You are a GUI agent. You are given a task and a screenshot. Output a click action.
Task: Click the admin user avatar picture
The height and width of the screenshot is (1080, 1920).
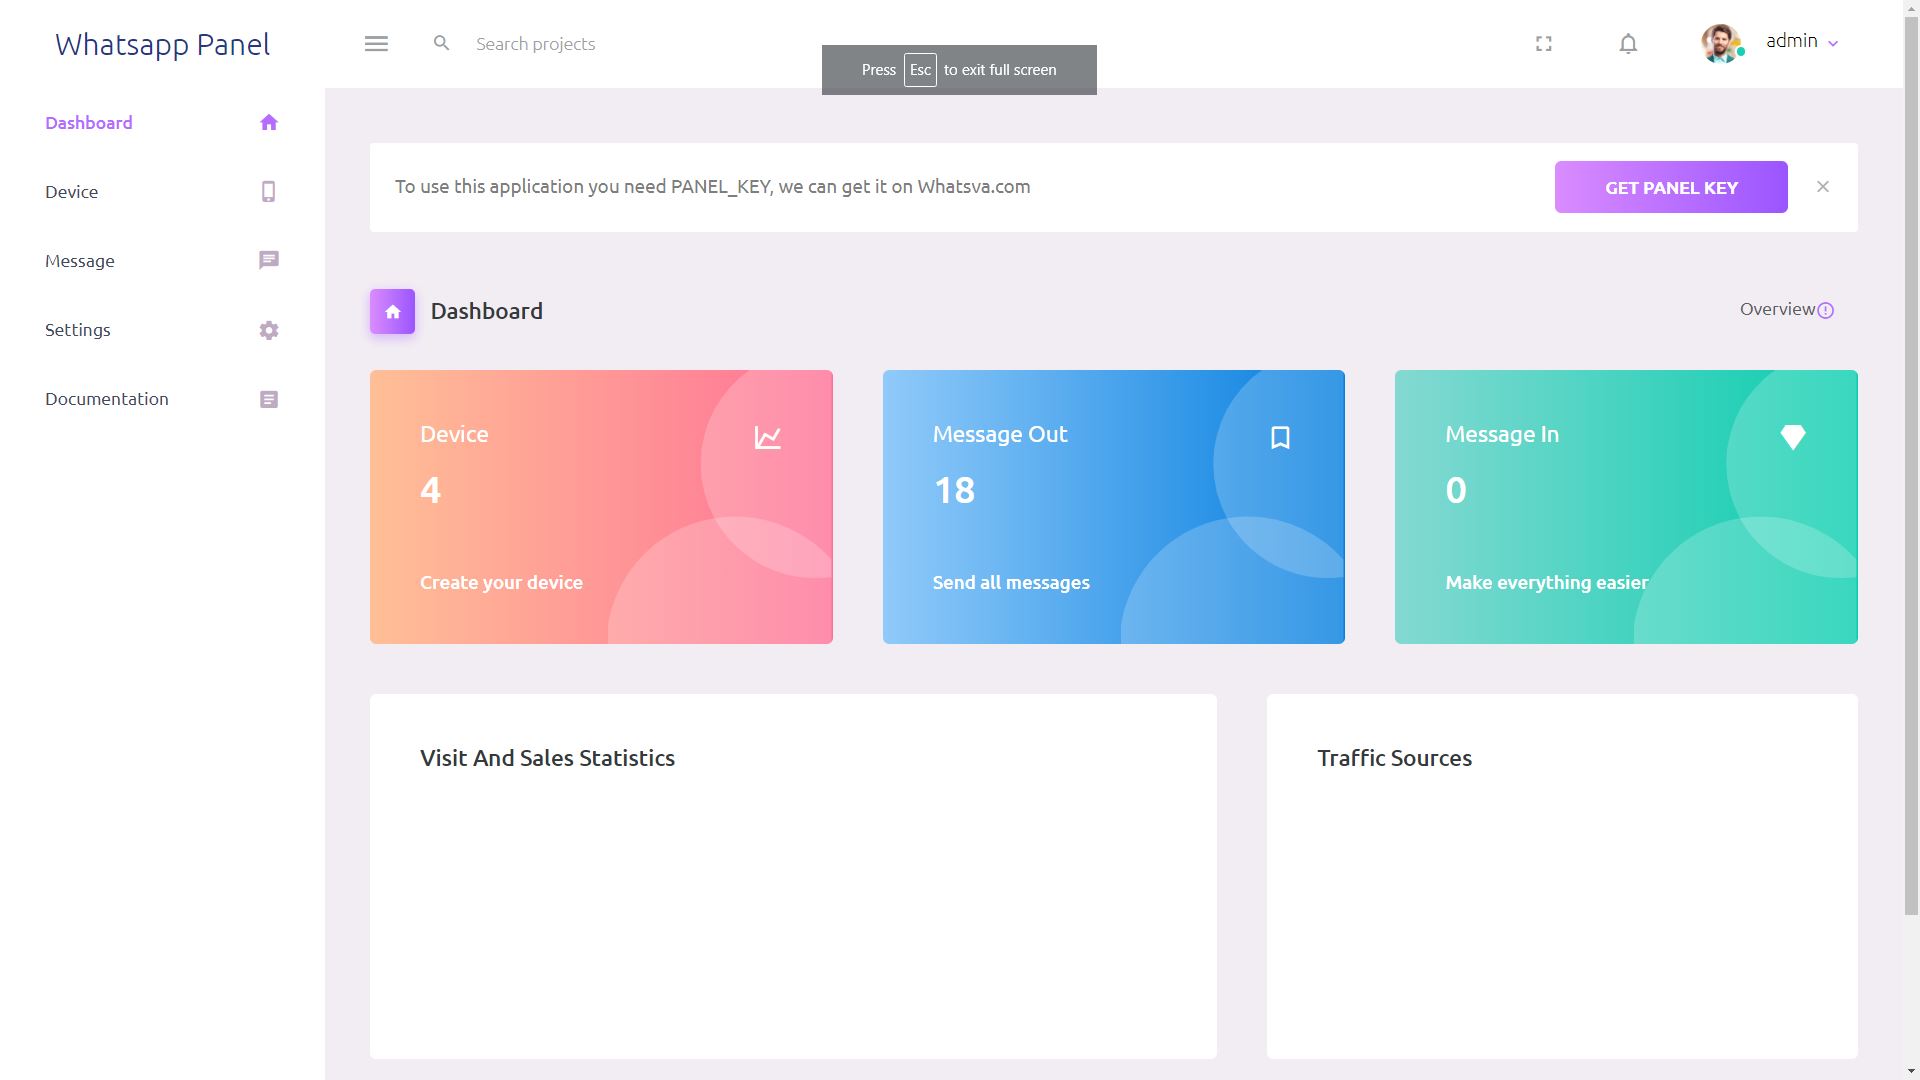tap(1721, 43)
